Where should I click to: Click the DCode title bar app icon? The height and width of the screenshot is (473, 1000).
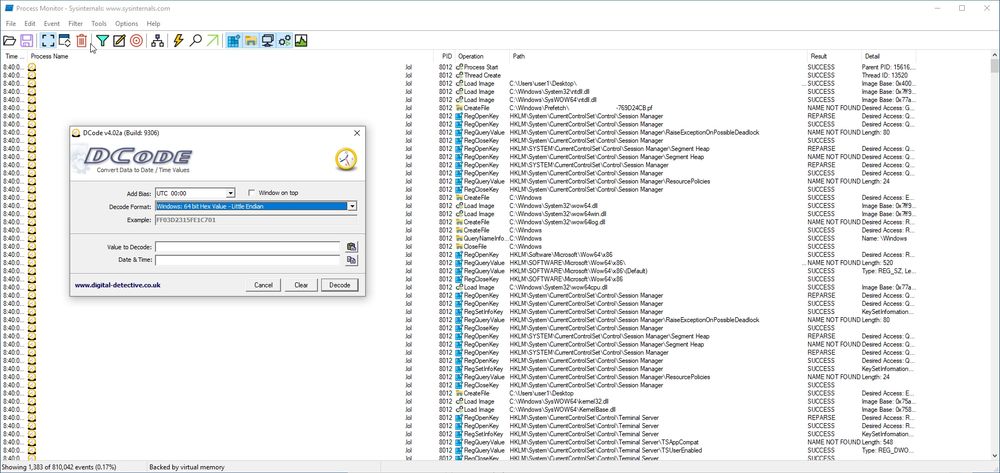pyautogui.click(x=76, y=133)
